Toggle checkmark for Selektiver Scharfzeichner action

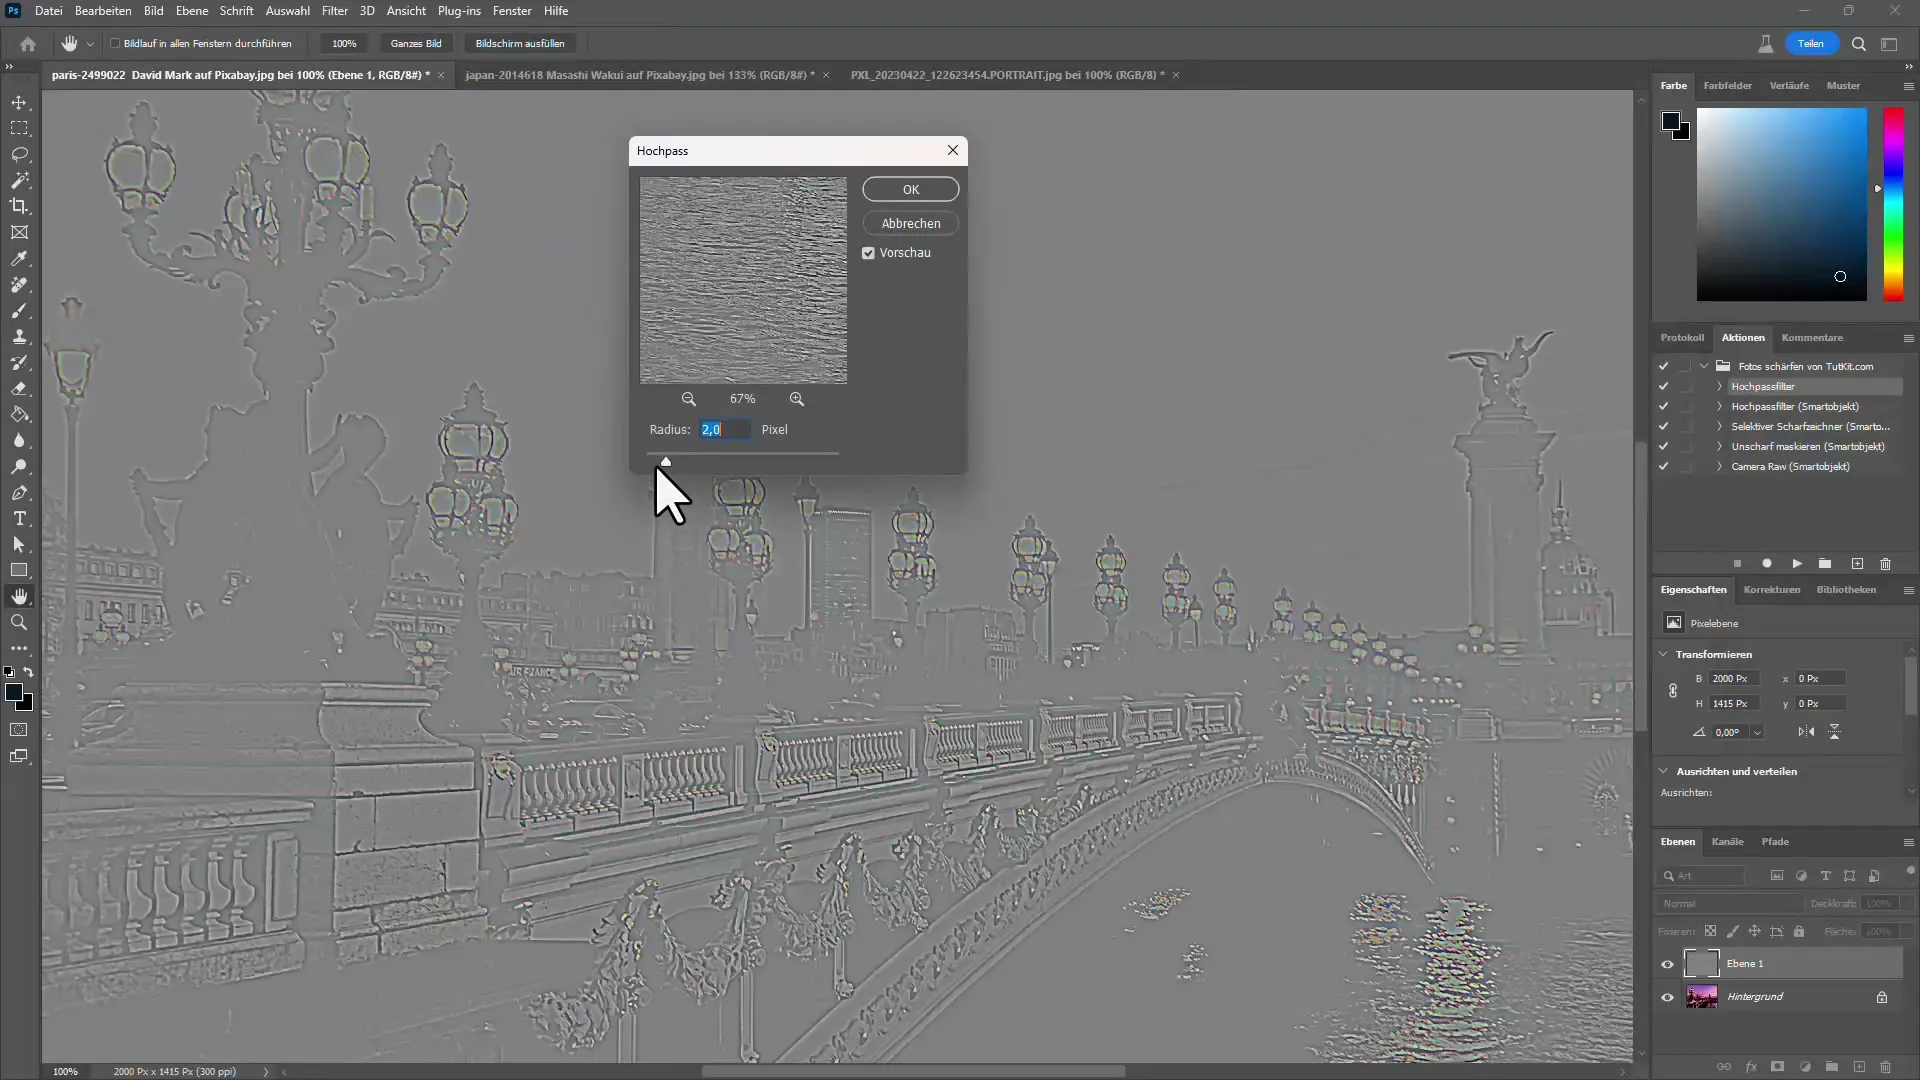1663,427
